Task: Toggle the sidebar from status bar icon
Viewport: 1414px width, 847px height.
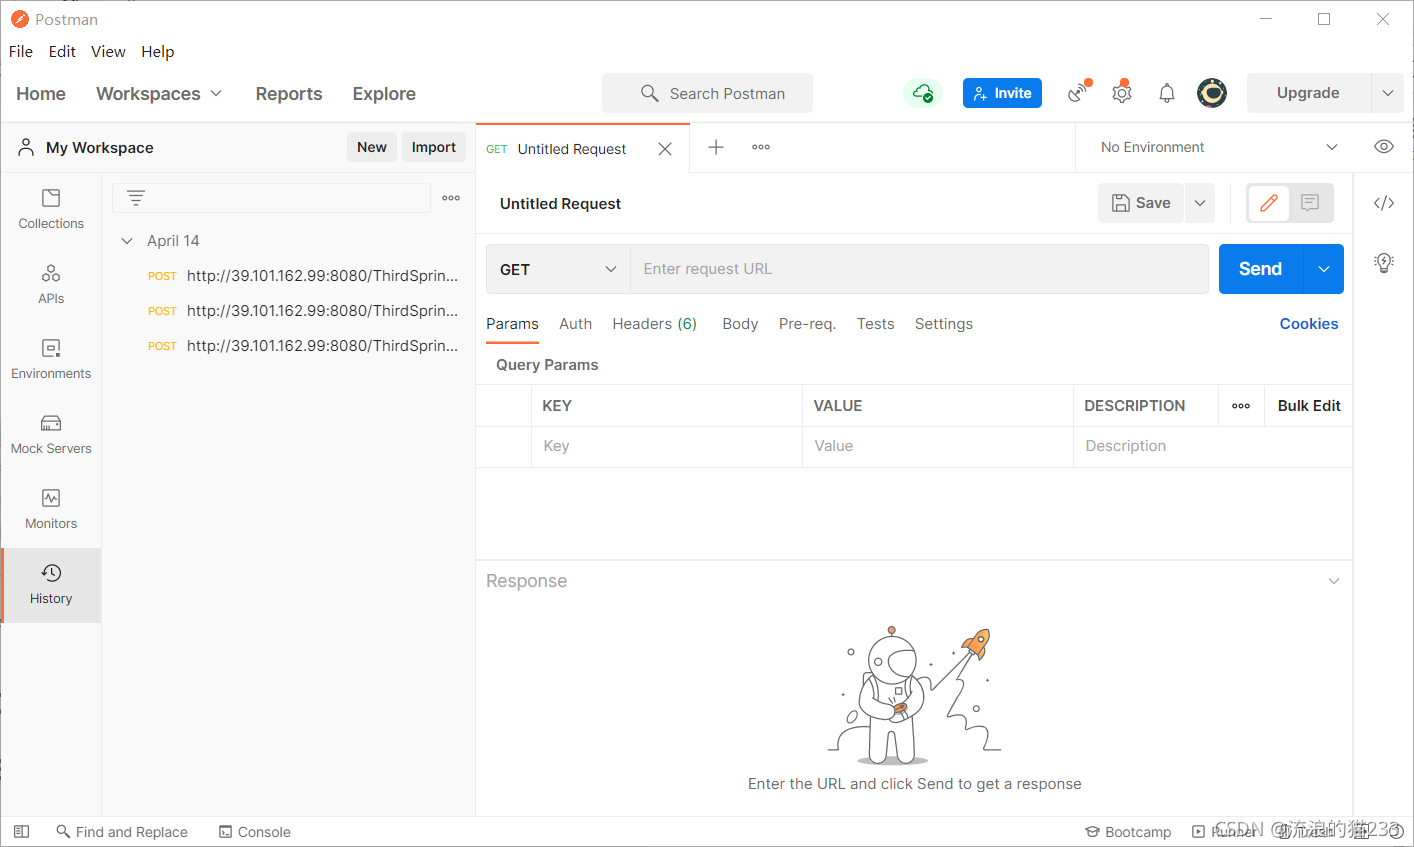Action: [x=21, y=831]
